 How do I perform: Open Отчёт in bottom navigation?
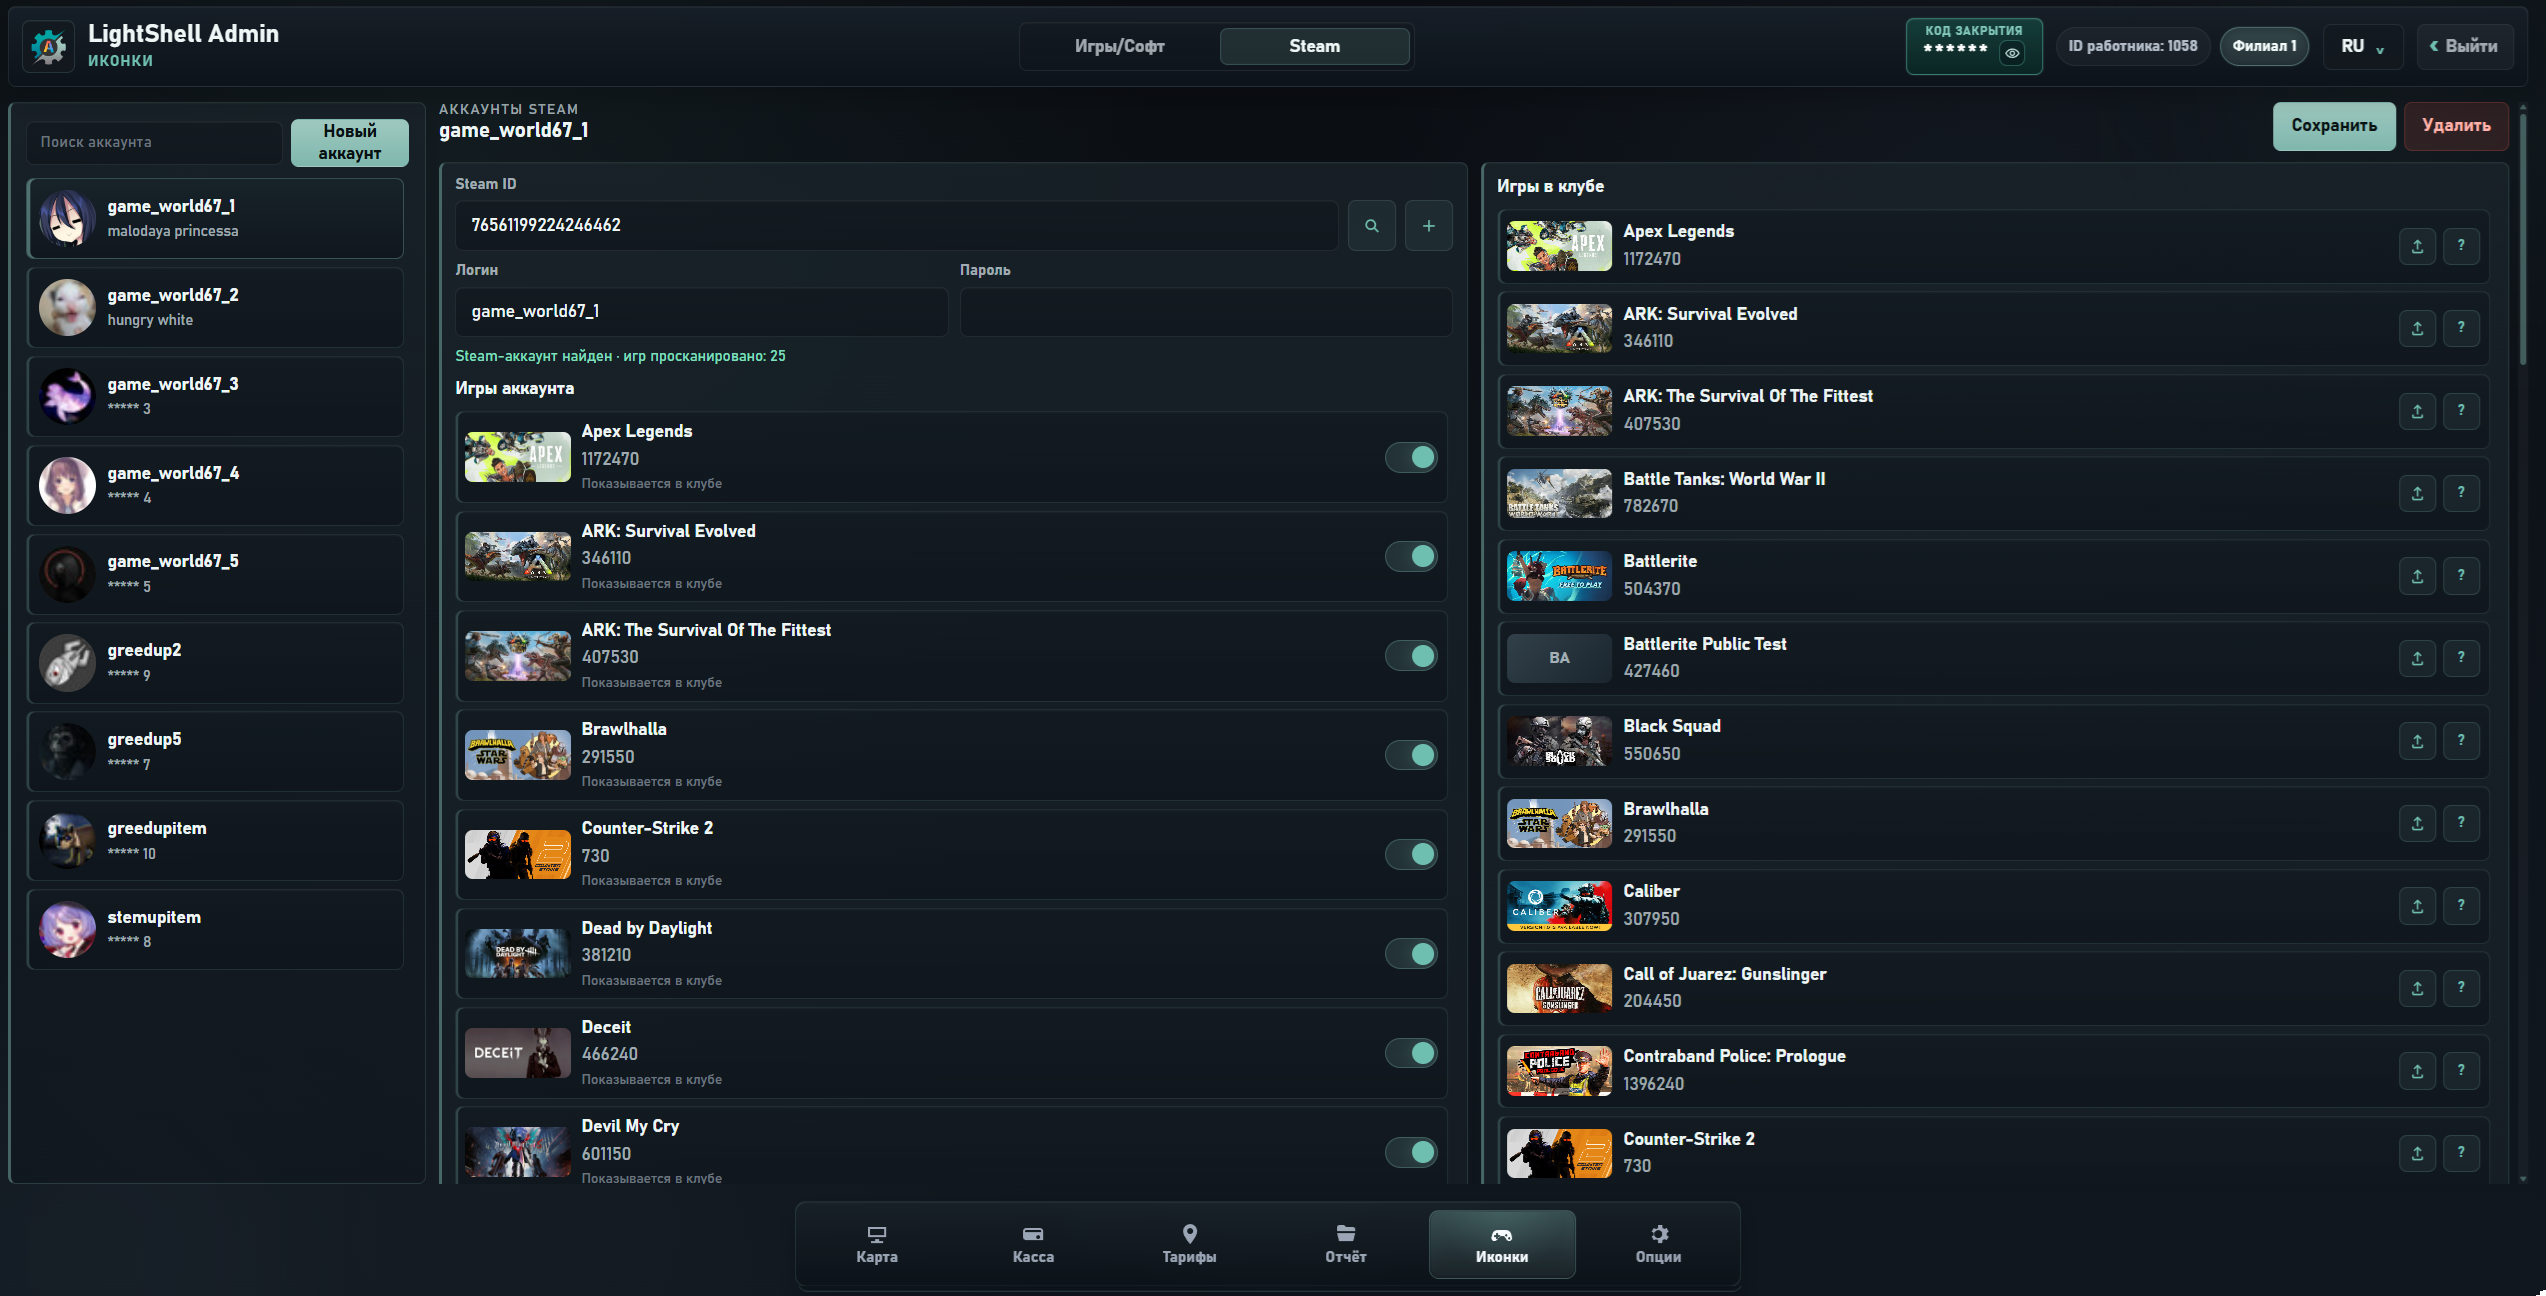coord(1345,1244)
